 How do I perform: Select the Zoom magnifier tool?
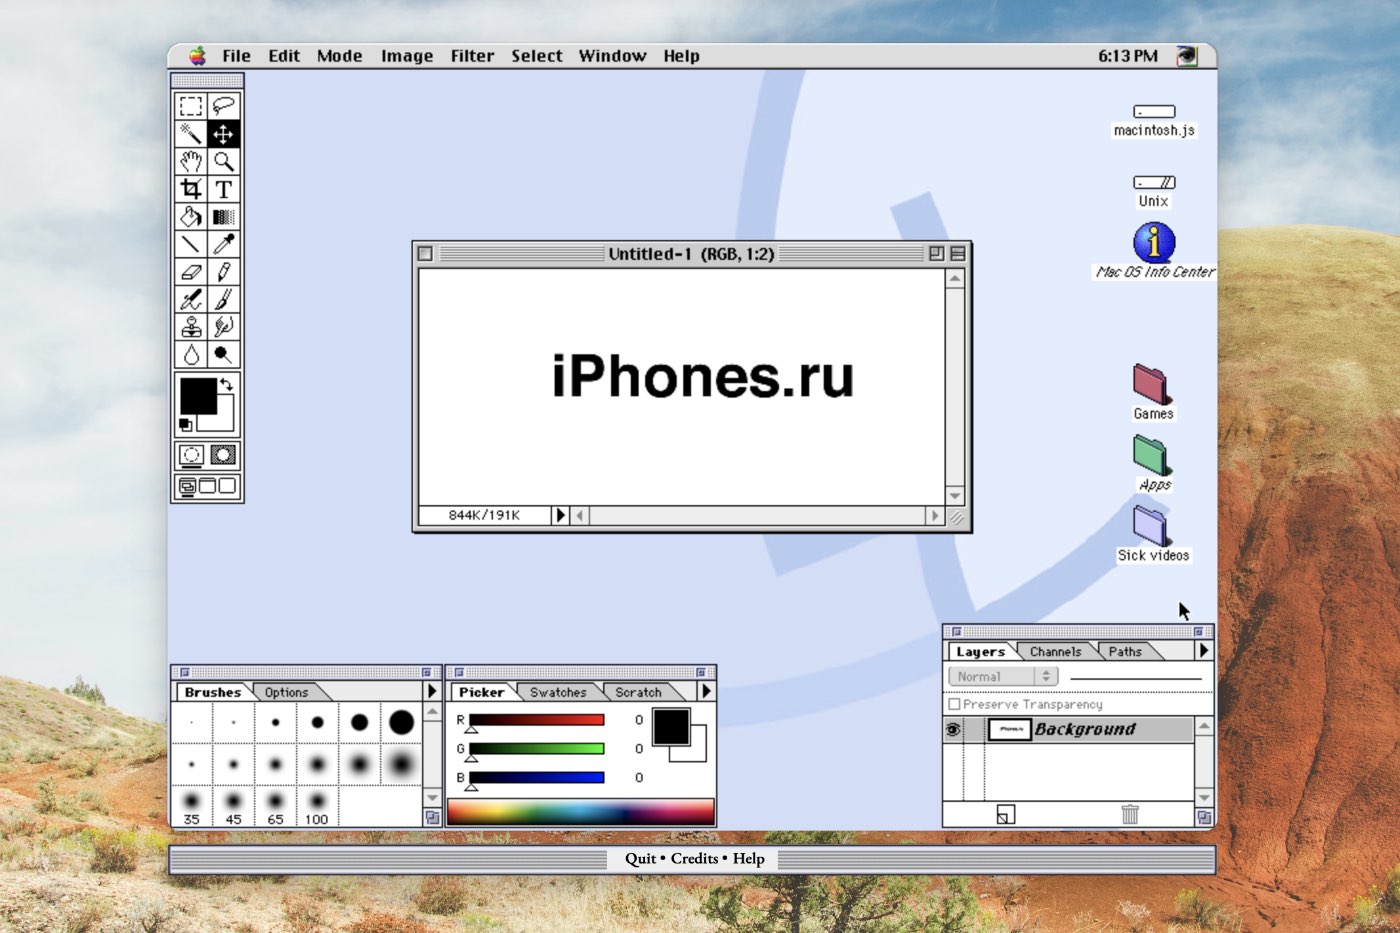pyautogui.click(x=224, y=161)
